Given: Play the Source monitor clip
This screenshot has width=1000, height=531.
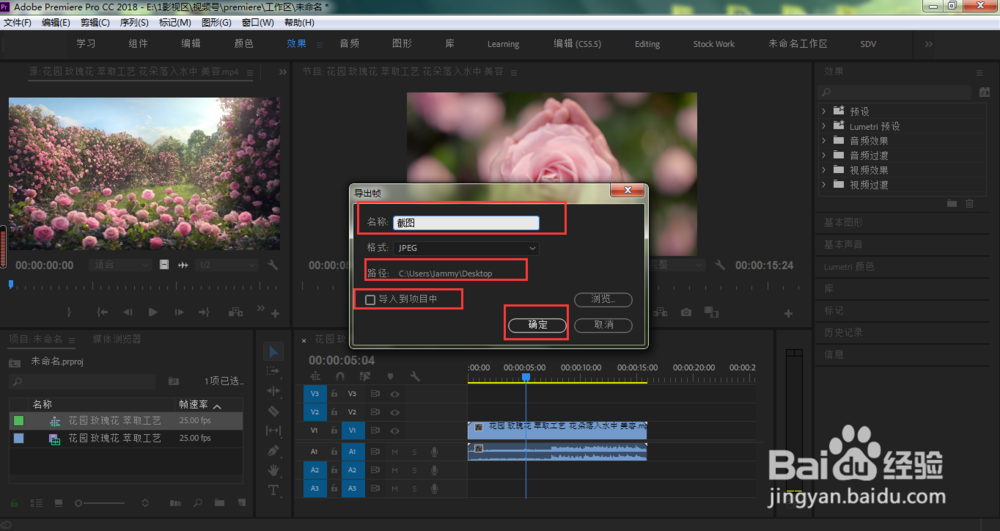Looking at the screenshot, I should (x=153, y=312).
